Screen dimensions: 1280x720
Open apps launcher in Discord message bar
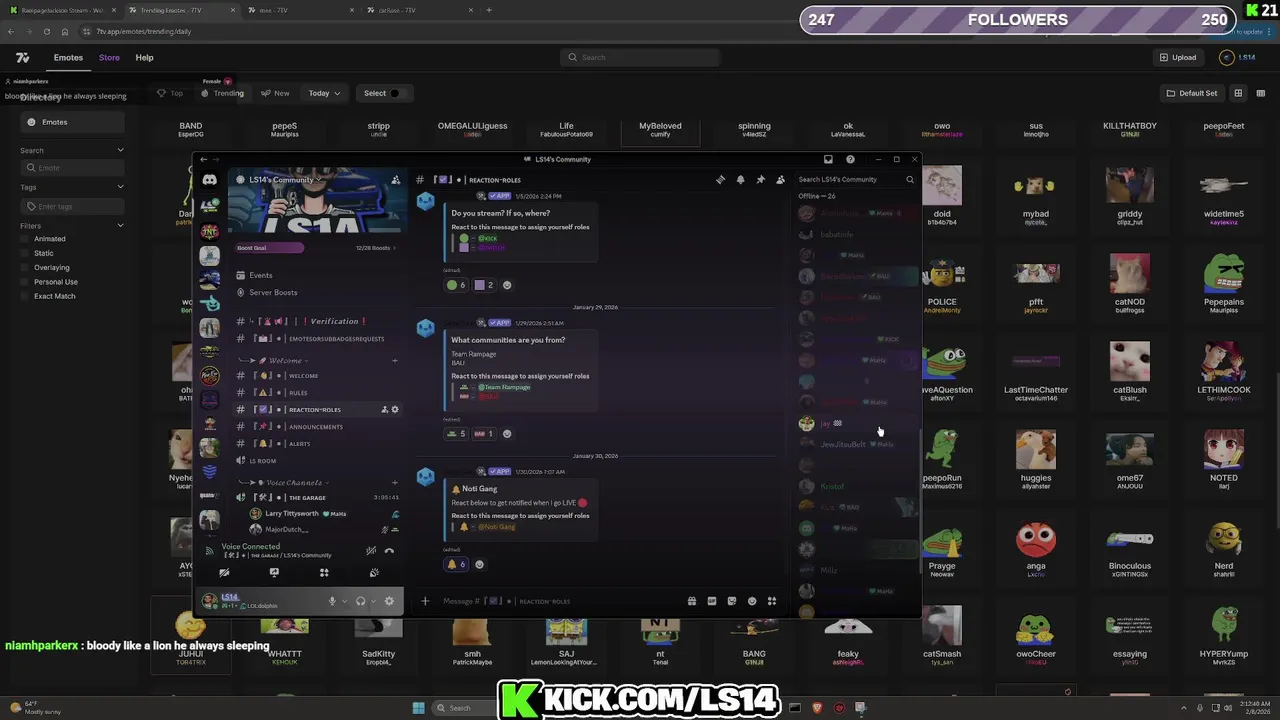point(772,601)
